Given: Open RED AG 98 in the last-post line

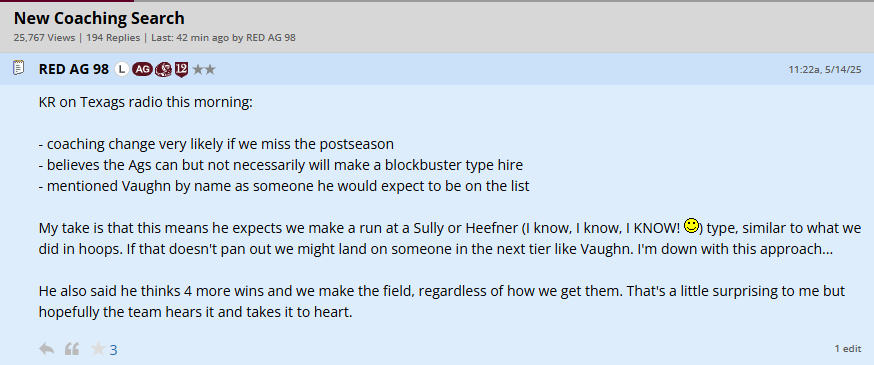Looking at the screenshot, I should (x=271, y=38).
